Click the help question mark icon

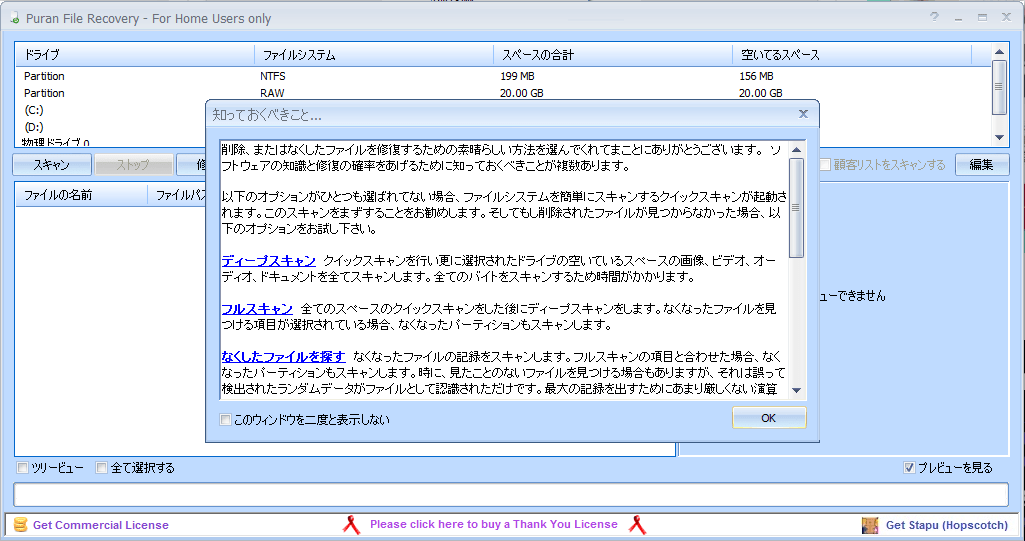(935, 18)
